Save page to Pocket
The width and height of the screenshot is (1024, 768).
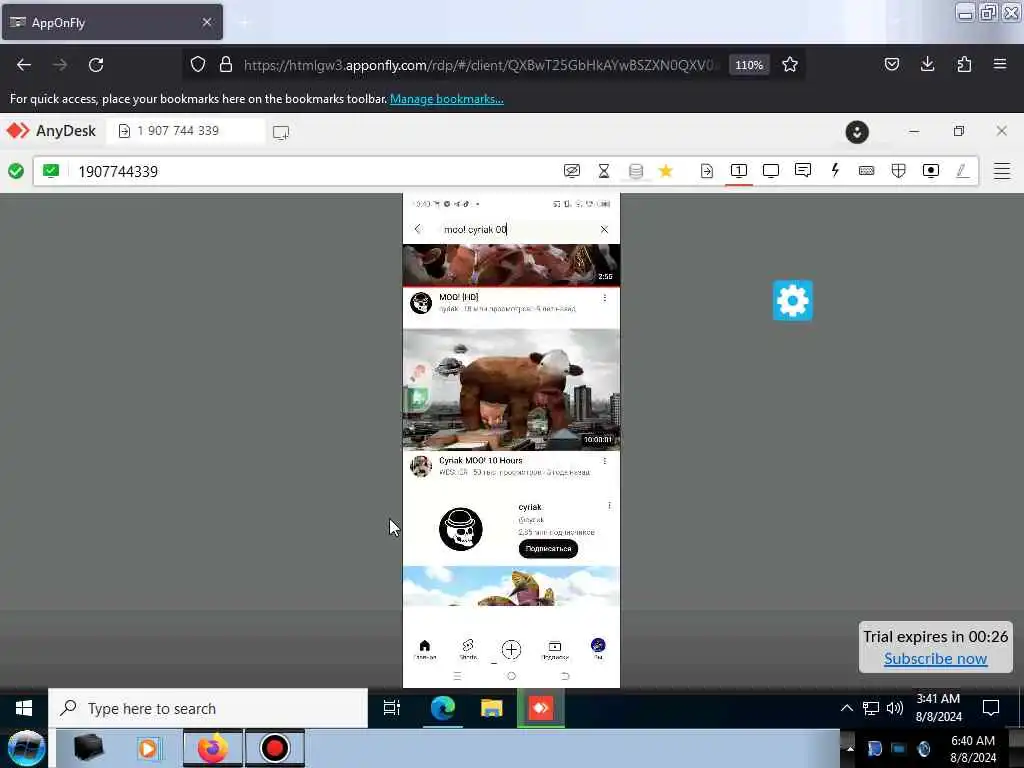[x=891, y=64]
